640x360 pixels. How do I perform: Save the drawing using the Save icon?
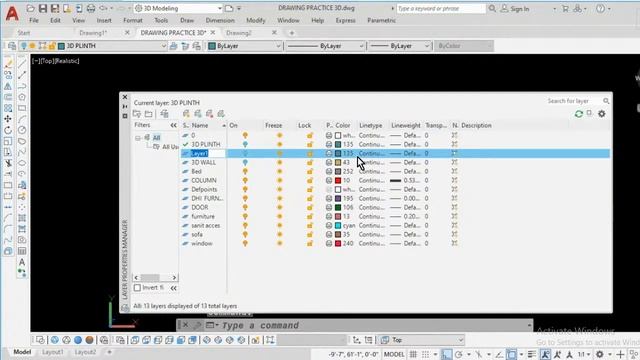pos(43,8)
